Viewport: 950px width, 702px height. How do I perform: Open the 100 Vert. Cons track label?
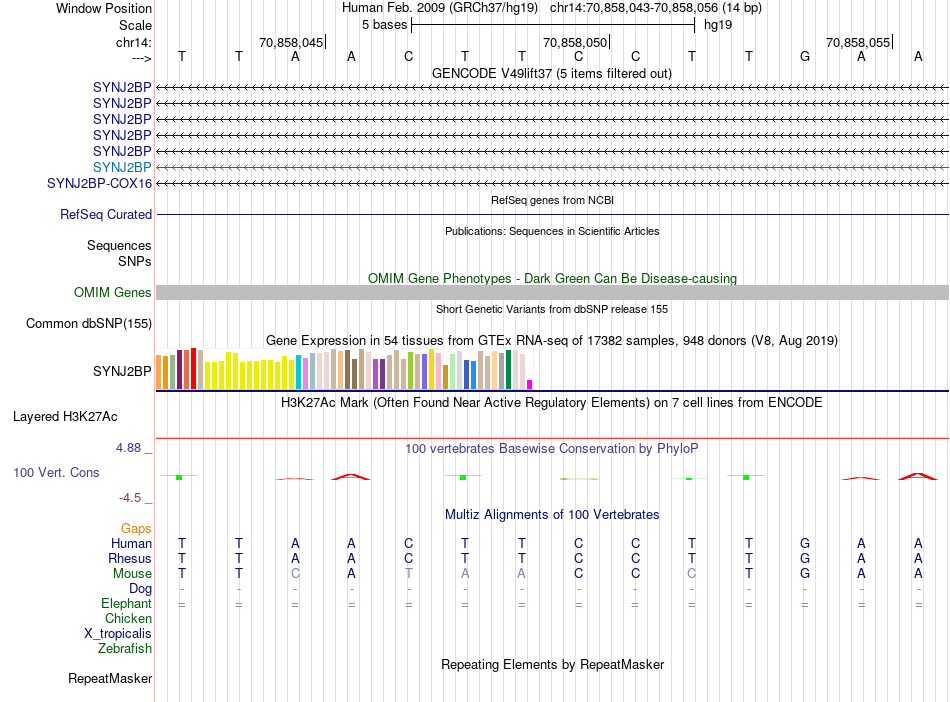point(56,472)
